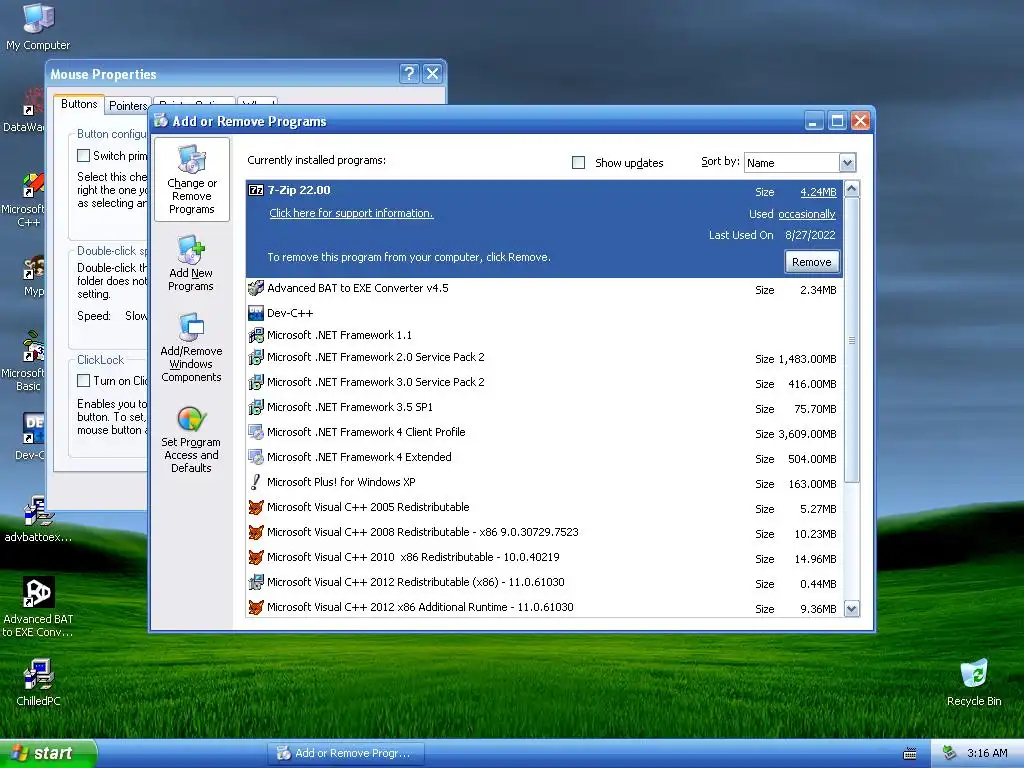Click program list scrollbar thumb
Viewport: 1024px width, 768px height.
(x=852, y=340)
